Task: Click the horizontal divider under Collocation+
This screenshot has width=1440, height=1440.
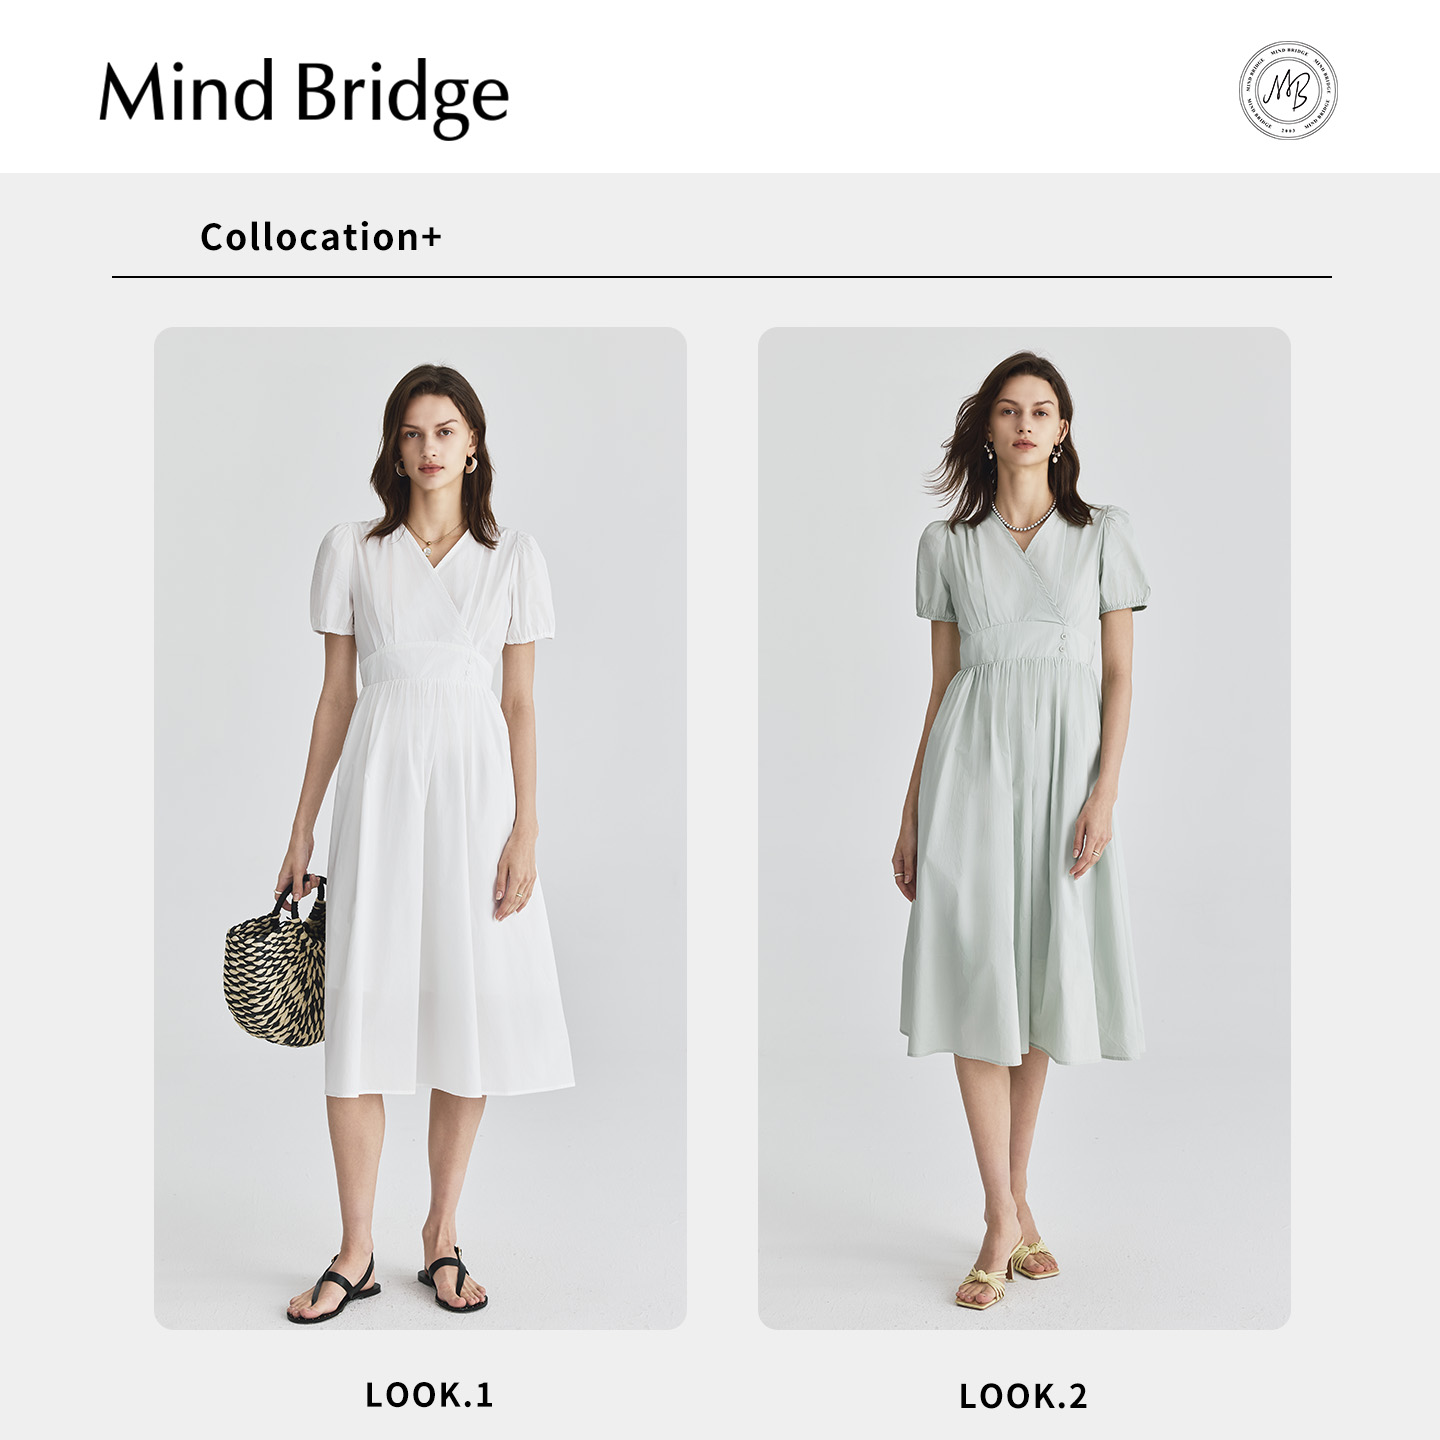Action: 721,277
